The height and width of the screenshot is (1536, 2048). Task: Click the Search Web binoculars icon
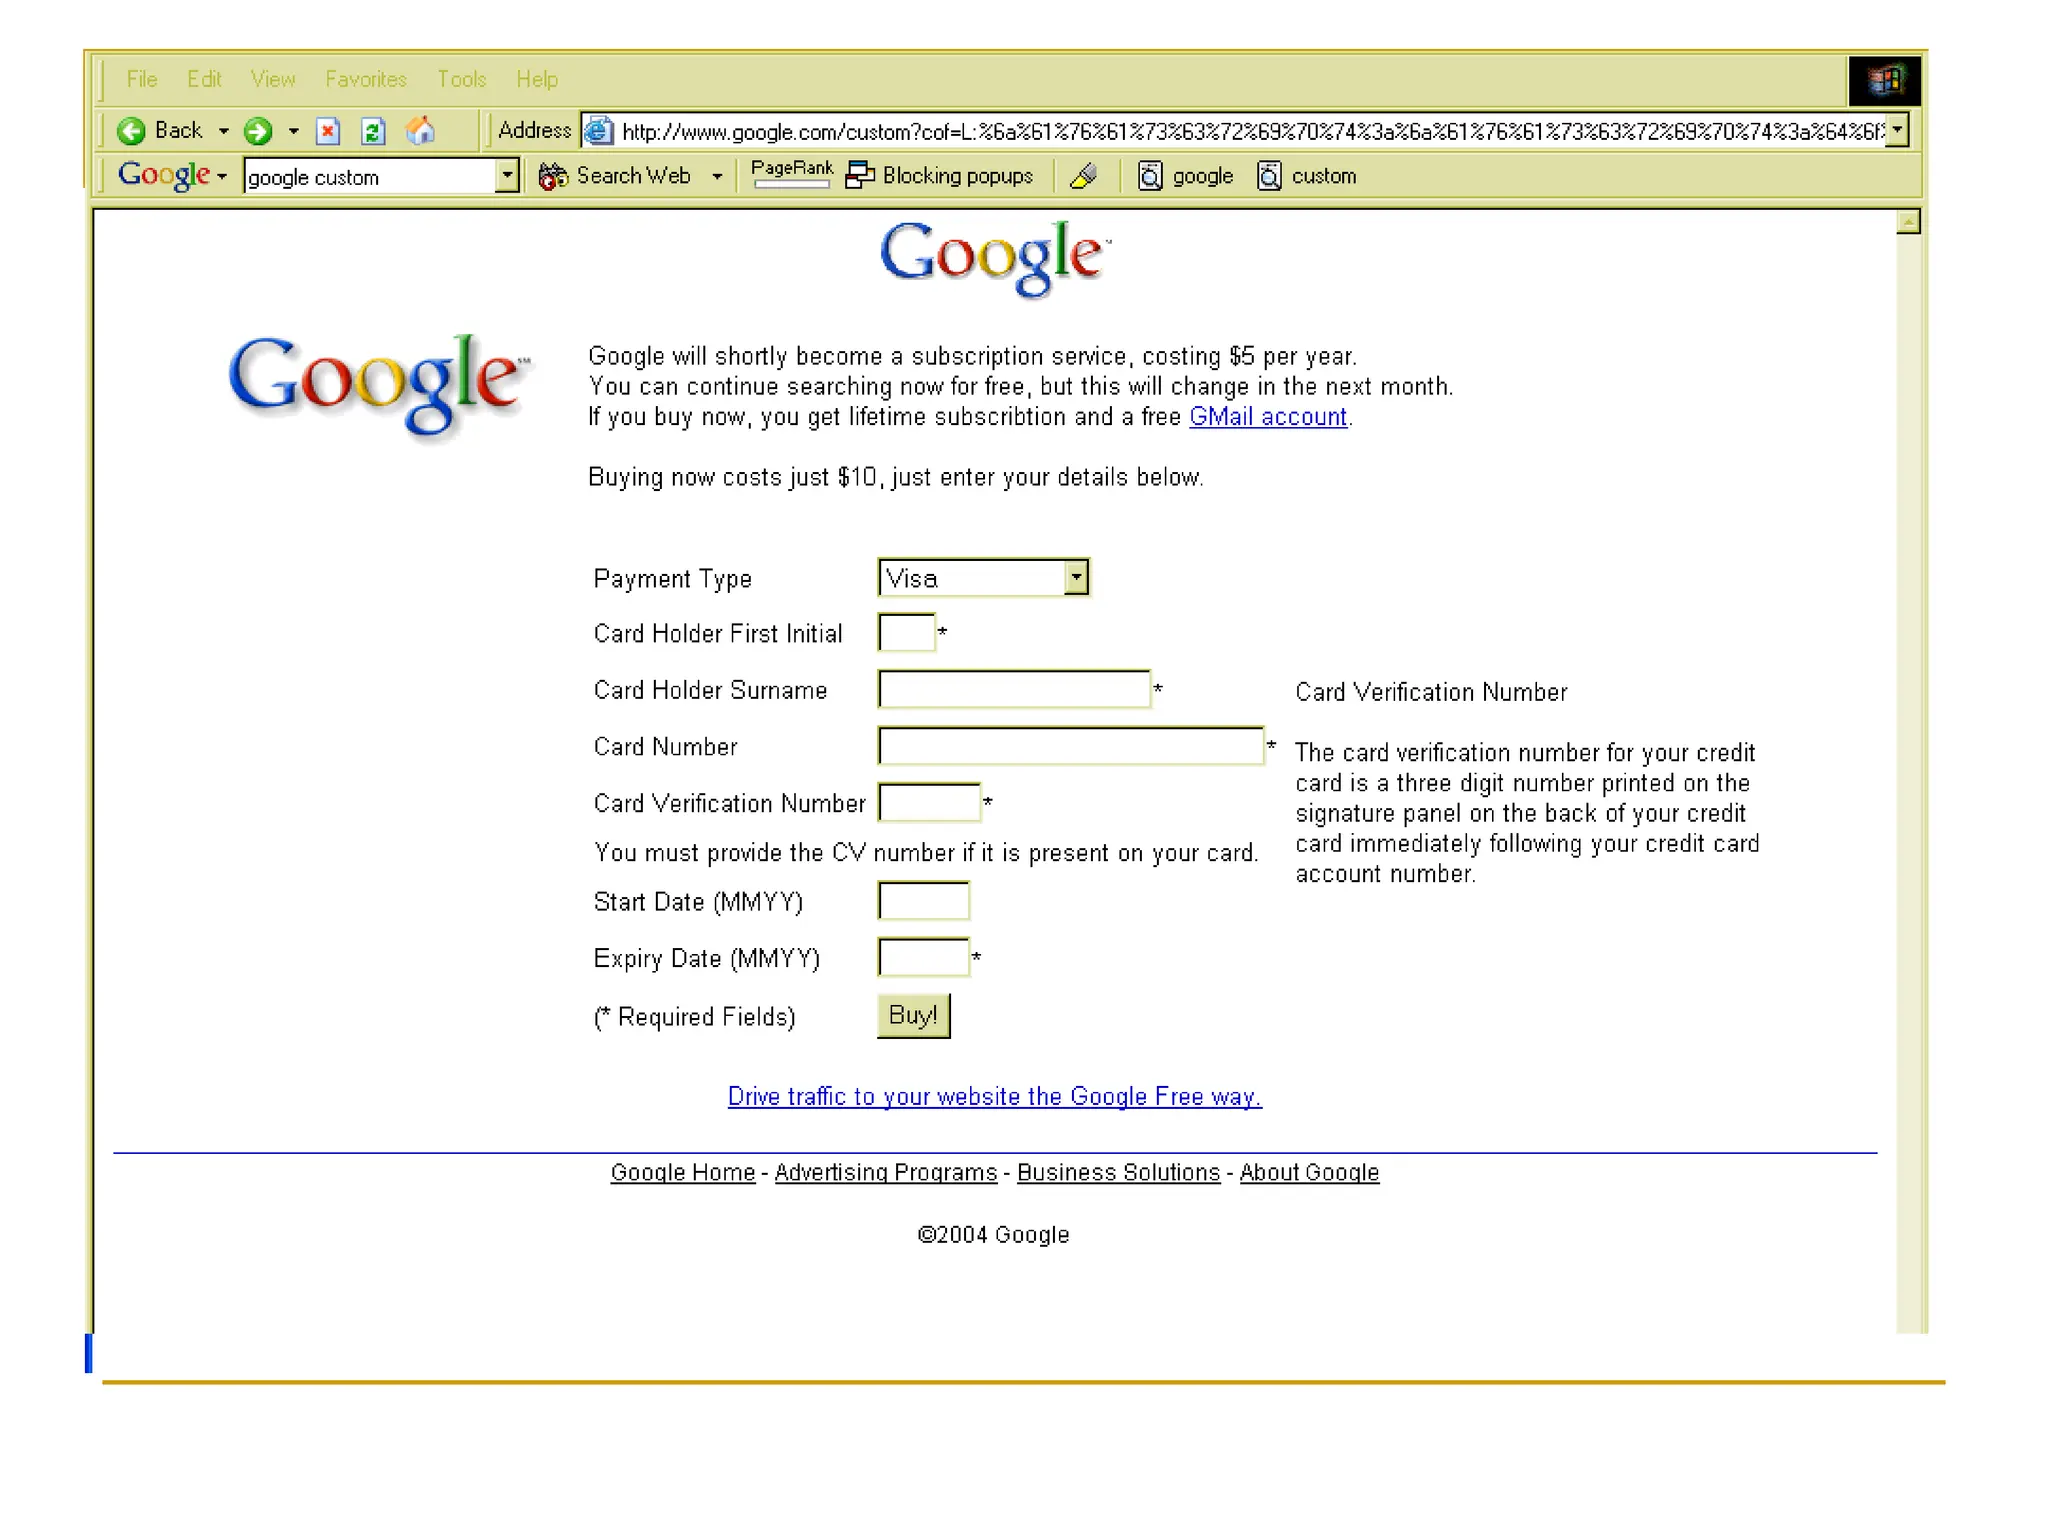point(553,176)
